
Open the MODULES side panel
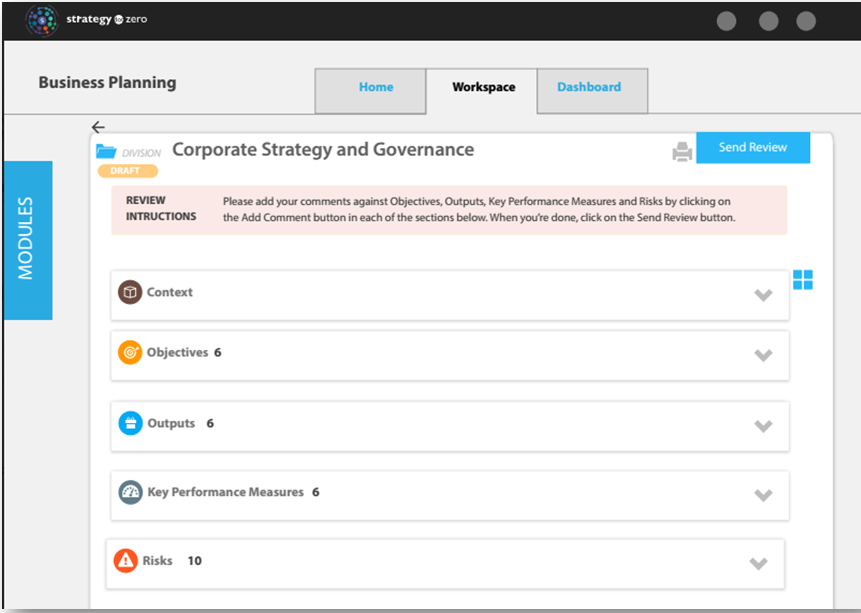[28, 240]
